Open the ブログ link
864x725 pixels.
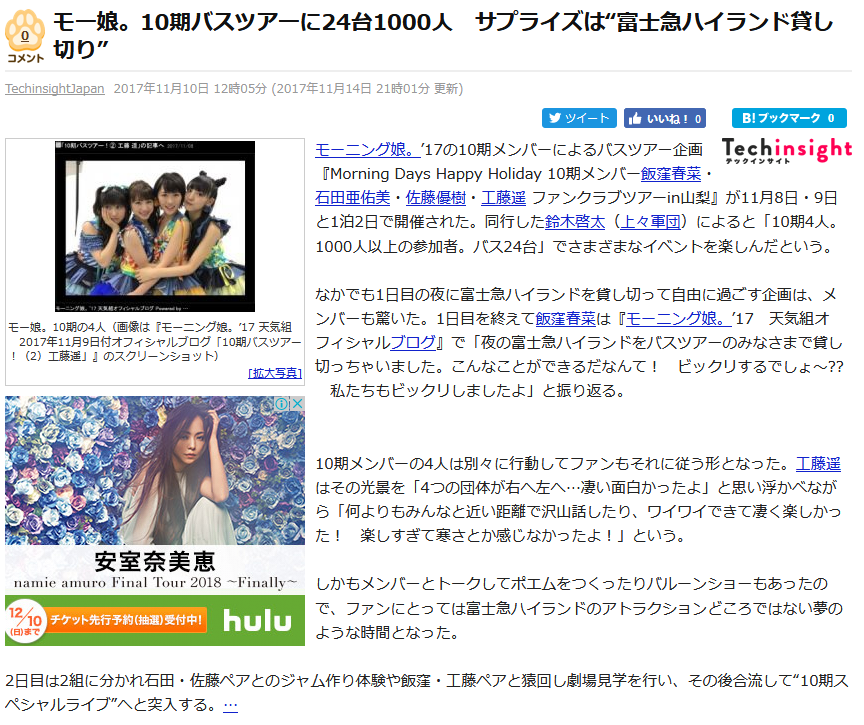click(413, 342)
